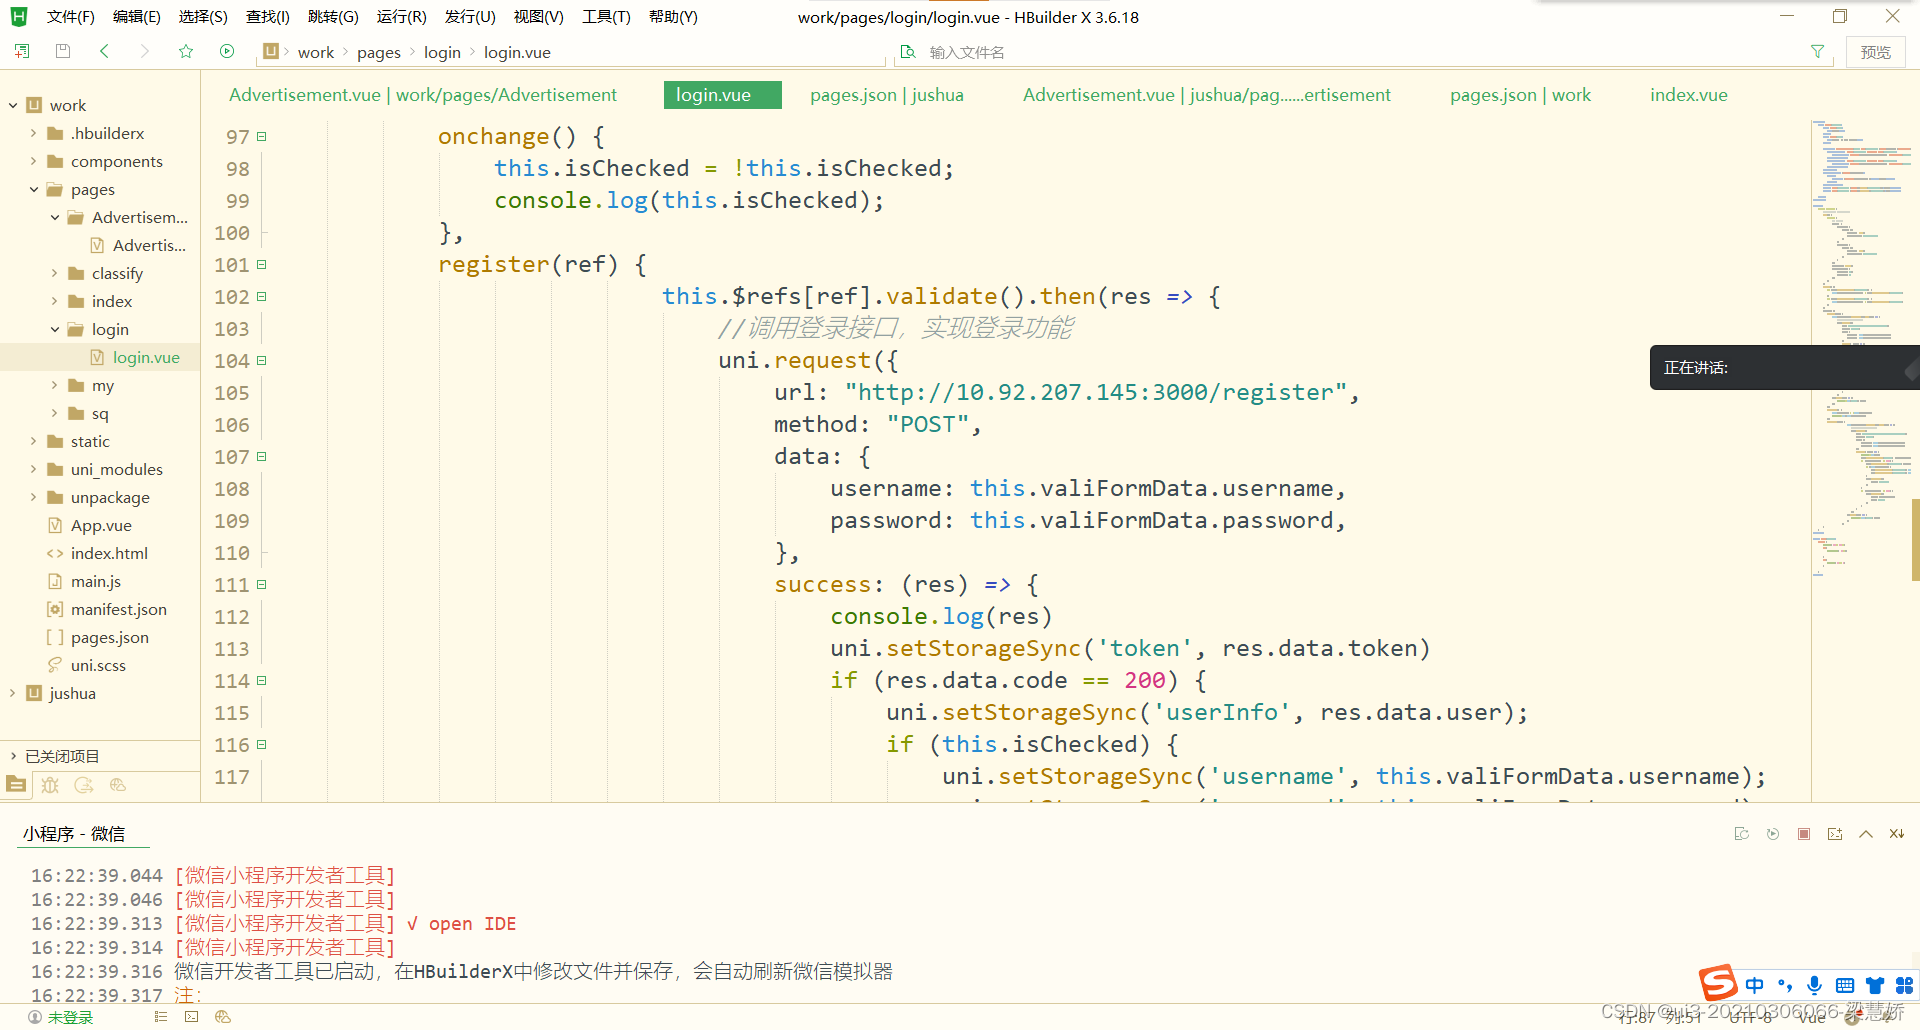1920x1030 pixels.
Task: Click the console reload icon
Action: (x=1742, y=834)
